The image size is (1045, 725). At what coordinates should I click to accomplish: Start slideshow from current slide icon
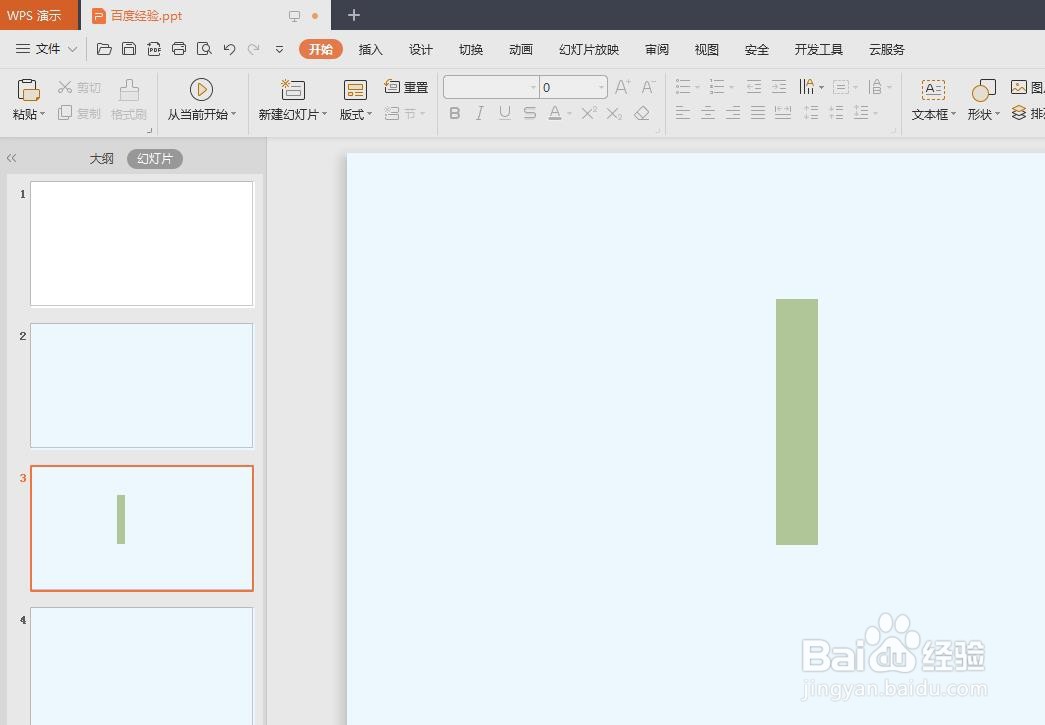pos(201,90)
